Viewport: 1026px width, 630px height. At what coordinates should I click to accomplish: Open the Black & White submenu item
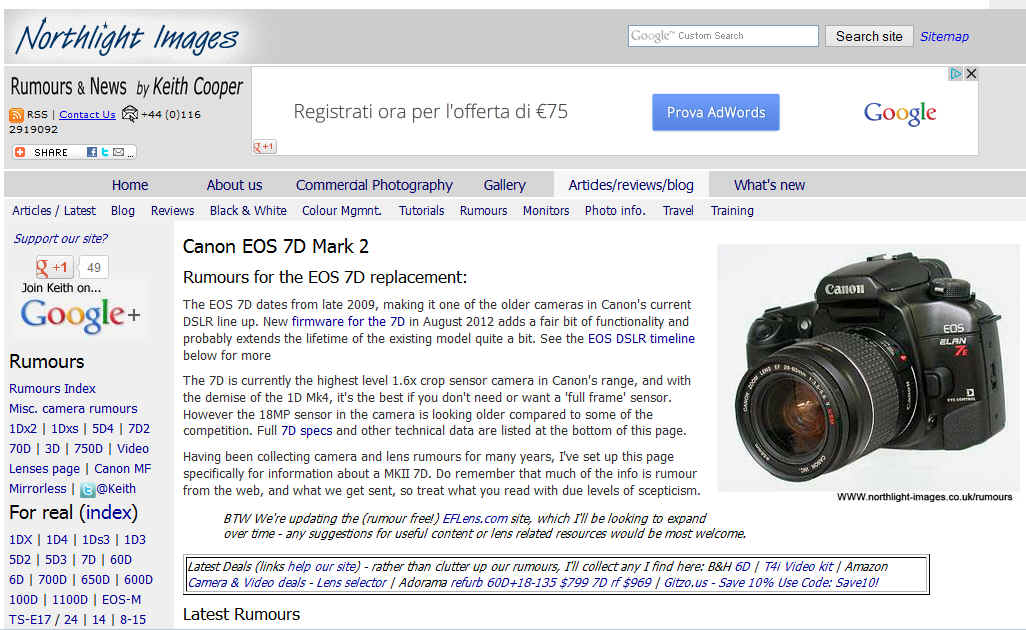tap(248, 211)
